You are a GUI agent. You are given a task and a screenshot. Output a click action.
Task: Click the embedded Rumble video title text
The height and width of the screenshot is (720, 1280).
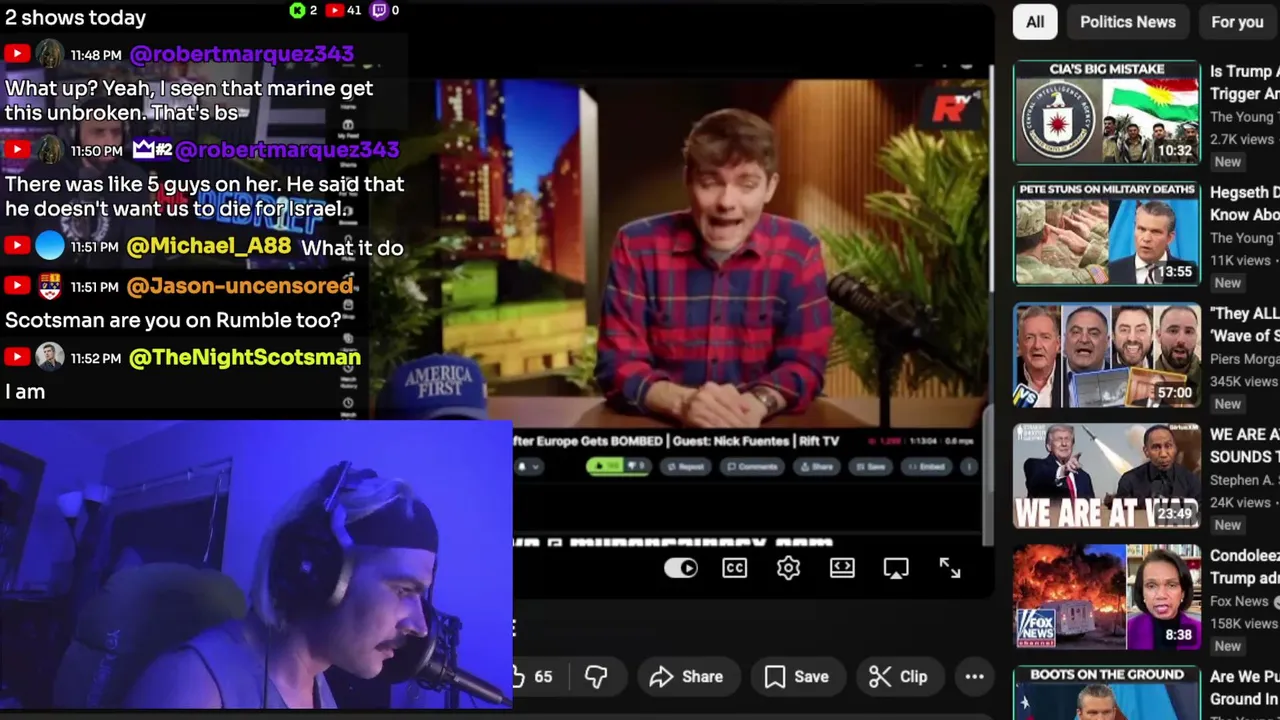[675, 441]
